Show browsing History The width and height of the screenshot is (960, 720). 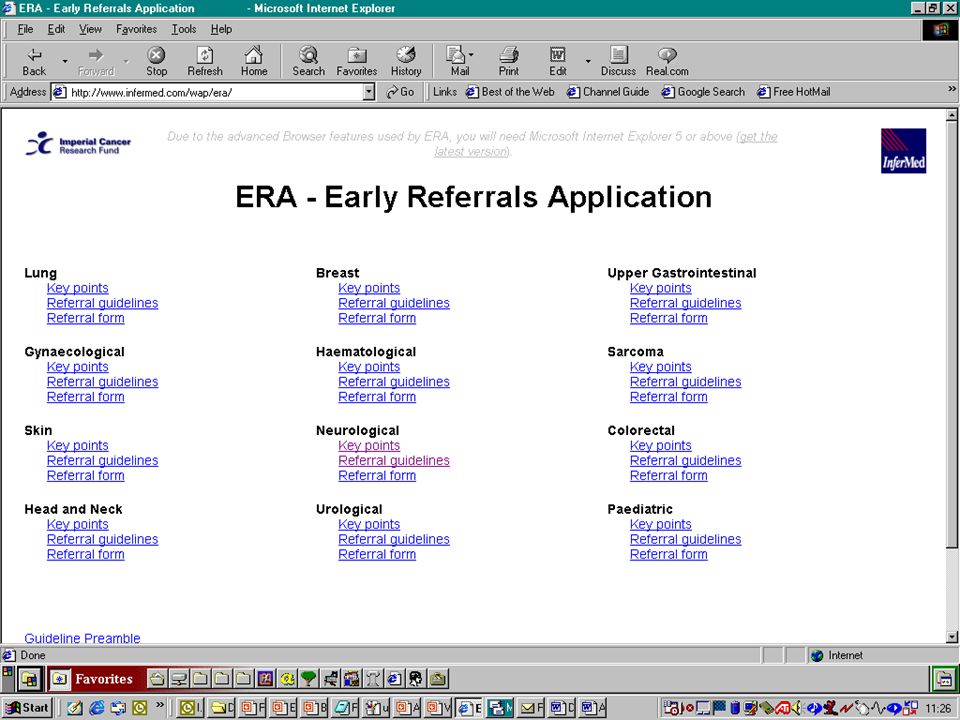click(x=406, y=61)
